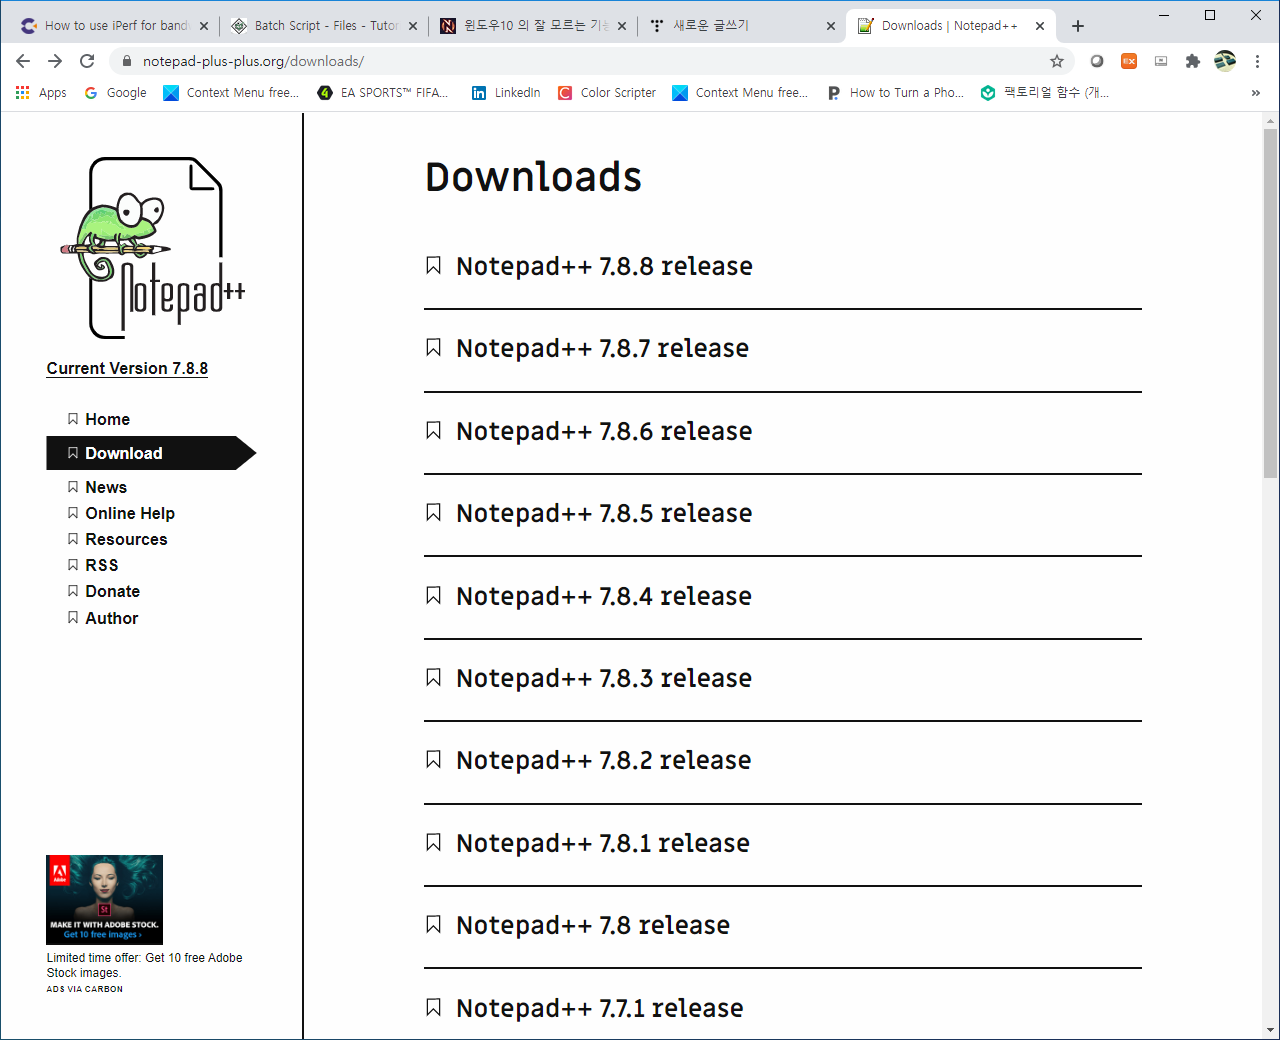
Task: Select Download in sidebar menu
Action: tap(150, 453)
